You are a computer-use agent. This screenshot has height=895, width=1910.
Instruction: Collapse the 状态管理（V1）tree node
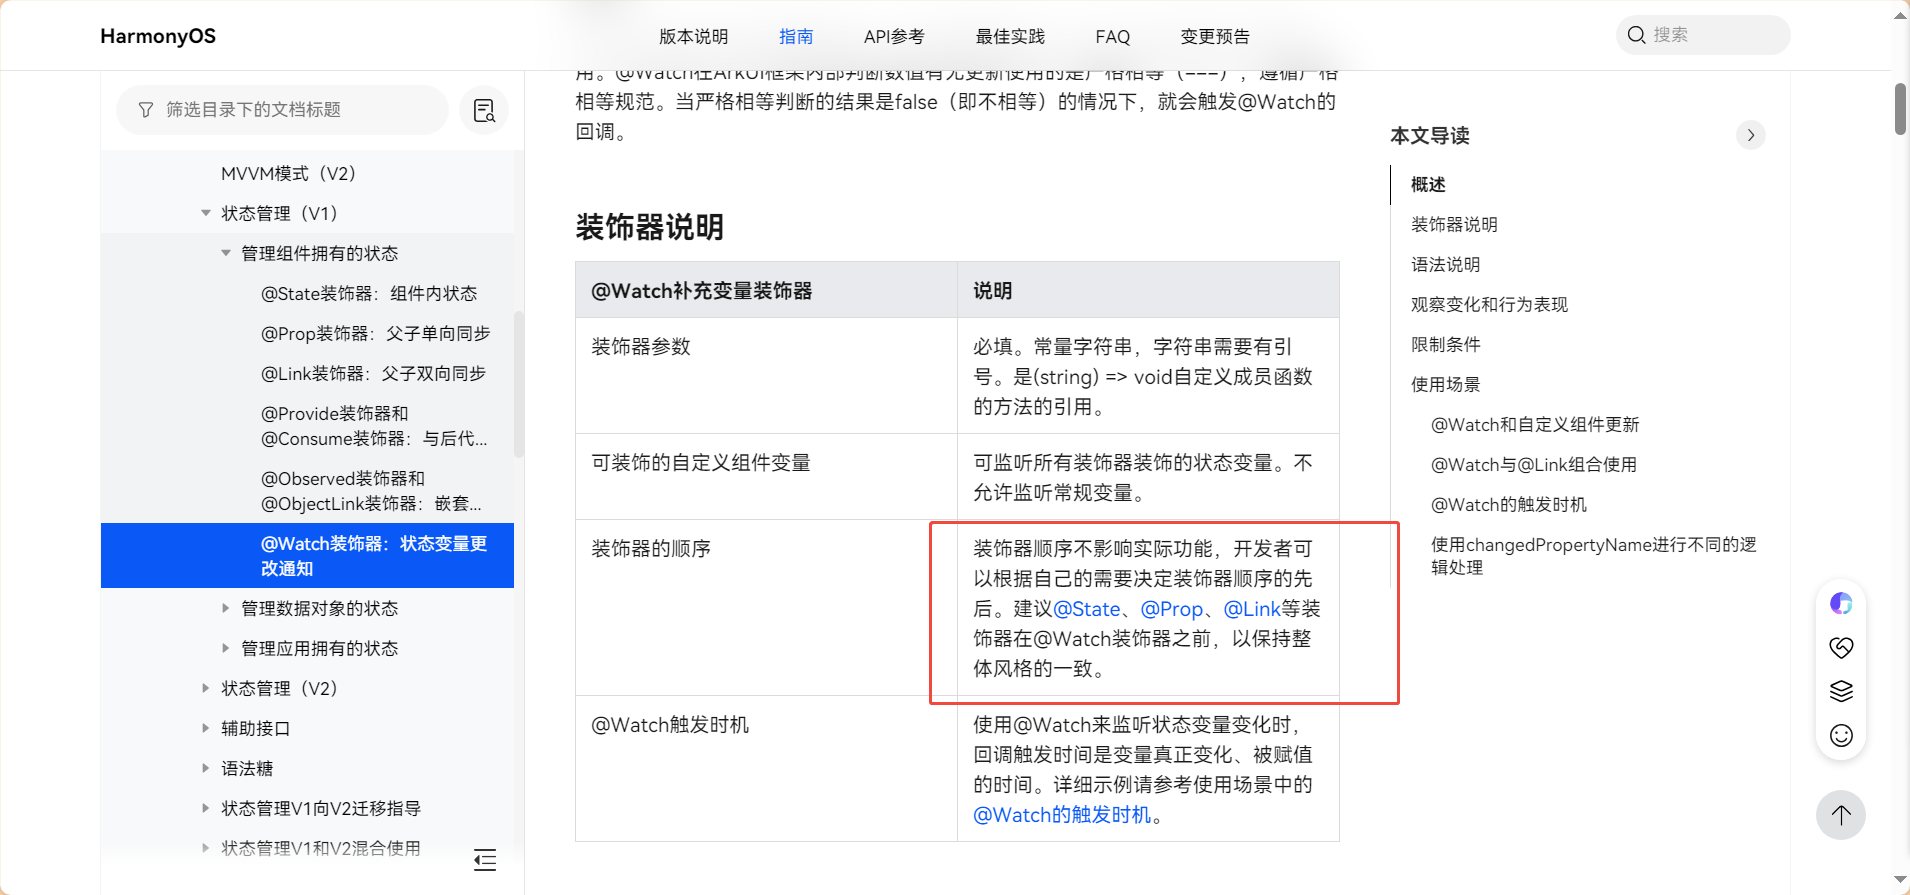point(206,213)
